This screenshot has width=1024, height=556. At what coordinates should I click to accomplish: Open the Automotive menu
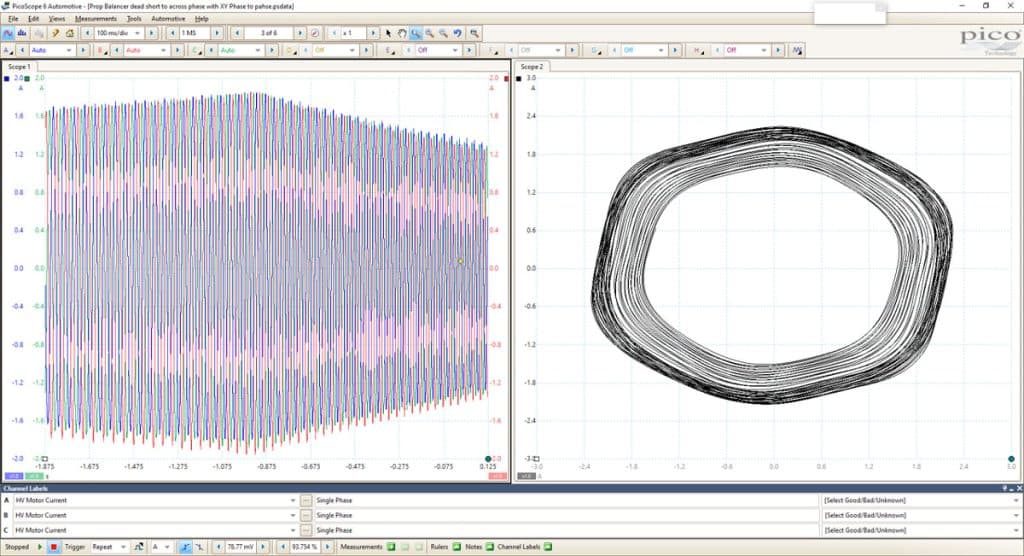(x=168, y=19)
